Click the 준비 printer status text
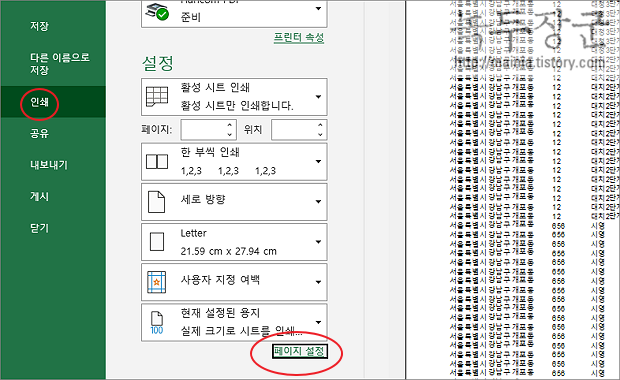Image resolution: width=620 pixels, height=380 pixels. [x=191, y=17]
